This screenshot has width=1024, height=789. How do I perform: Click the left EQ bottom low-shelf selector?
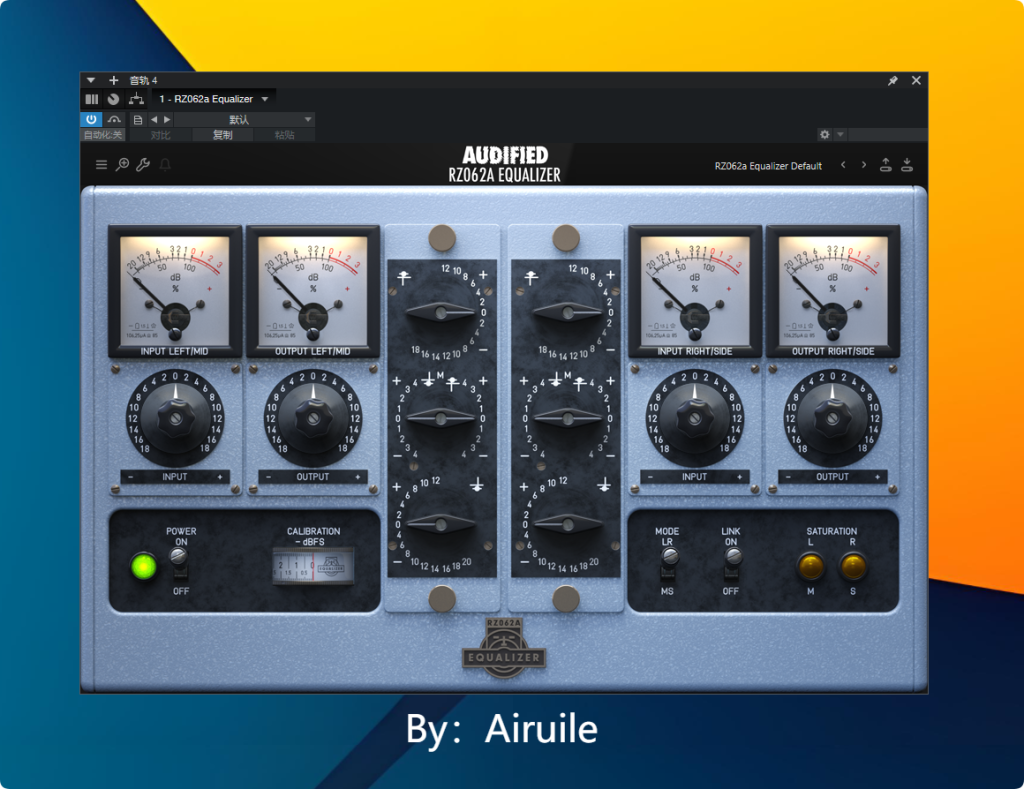(441, 524)
